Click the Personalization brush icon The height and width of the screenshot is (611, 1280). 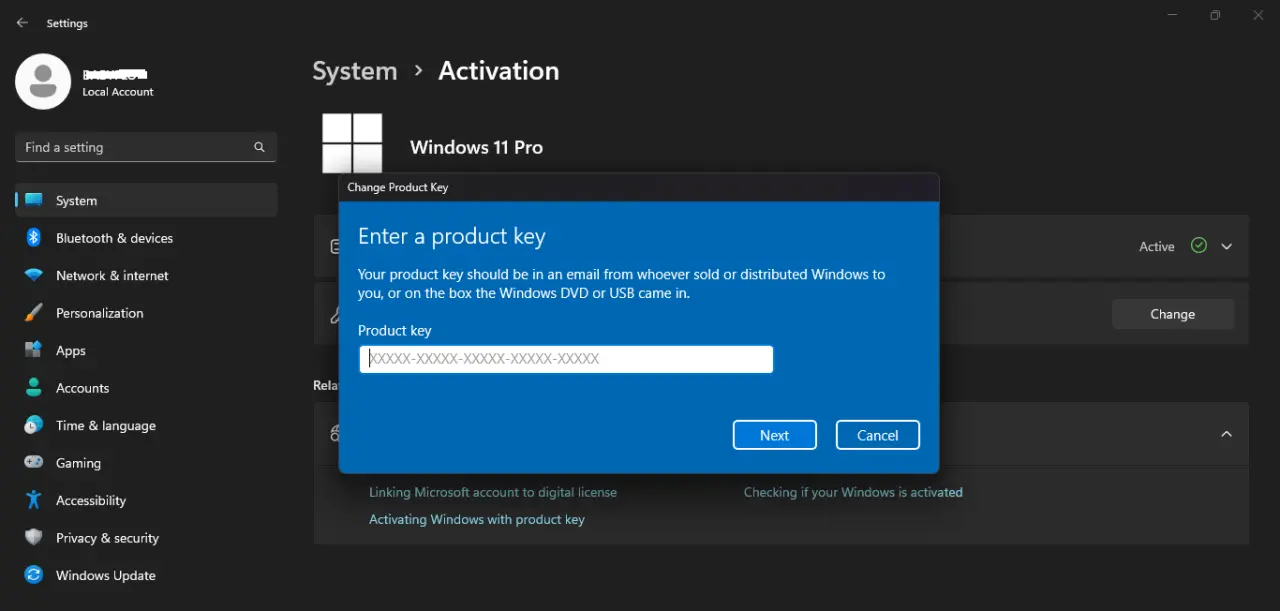tap(34, 313)
